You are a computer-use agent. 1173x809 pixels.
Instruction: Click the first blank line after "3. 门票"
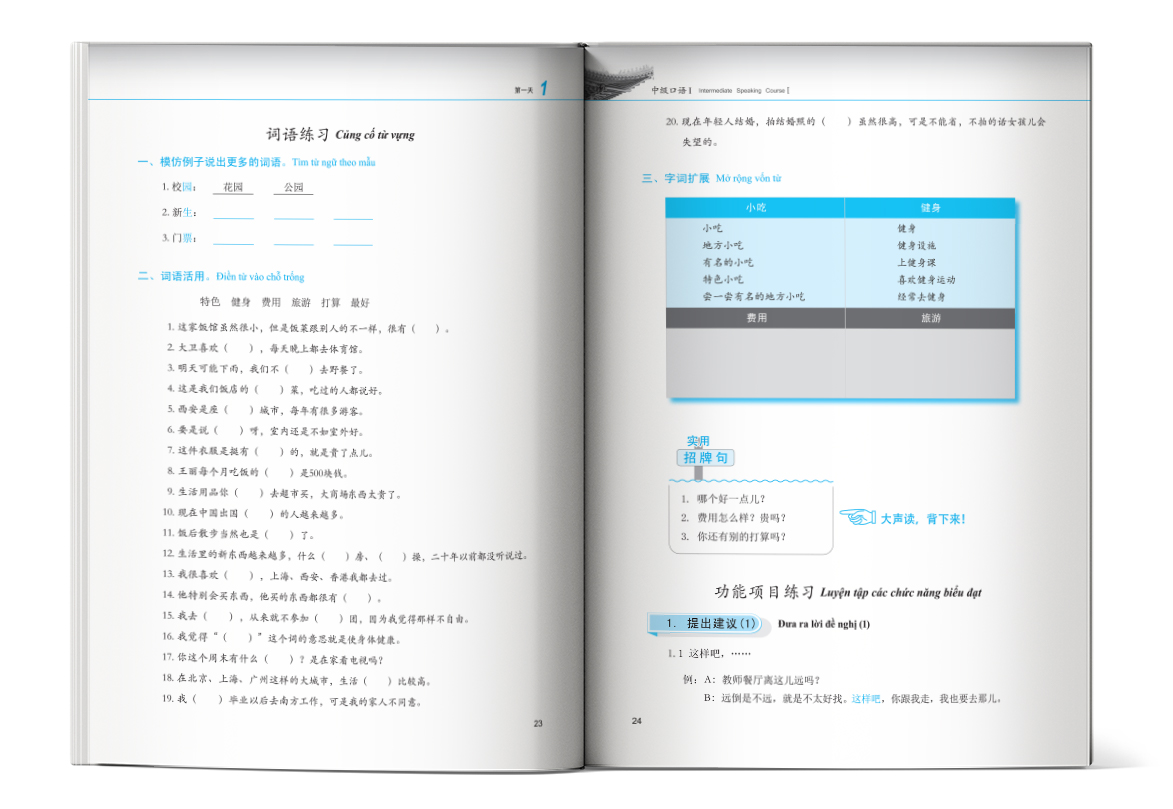coord(233,243)
